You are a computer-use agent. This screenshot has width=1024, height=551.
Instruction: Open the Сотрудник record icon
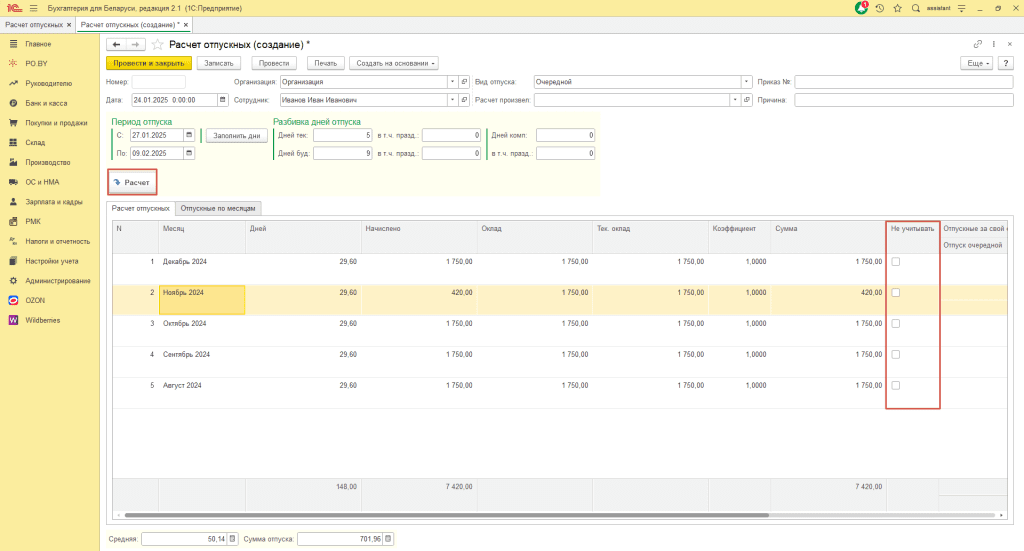[464, 100]
